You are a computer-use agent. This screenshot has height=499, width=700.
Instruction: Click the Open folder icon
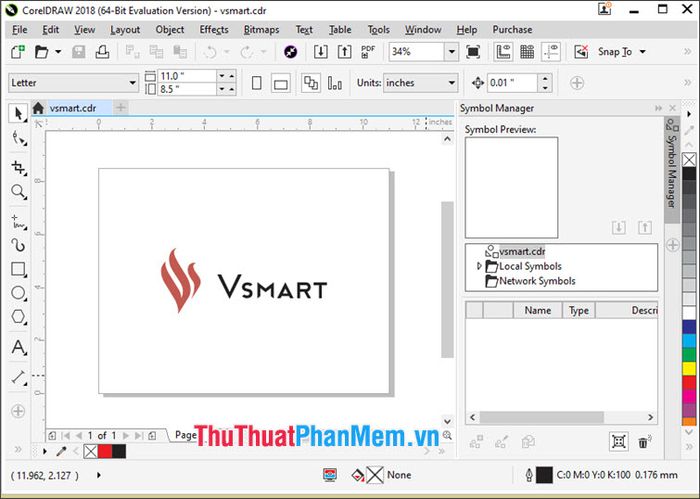tap(42, 52)
